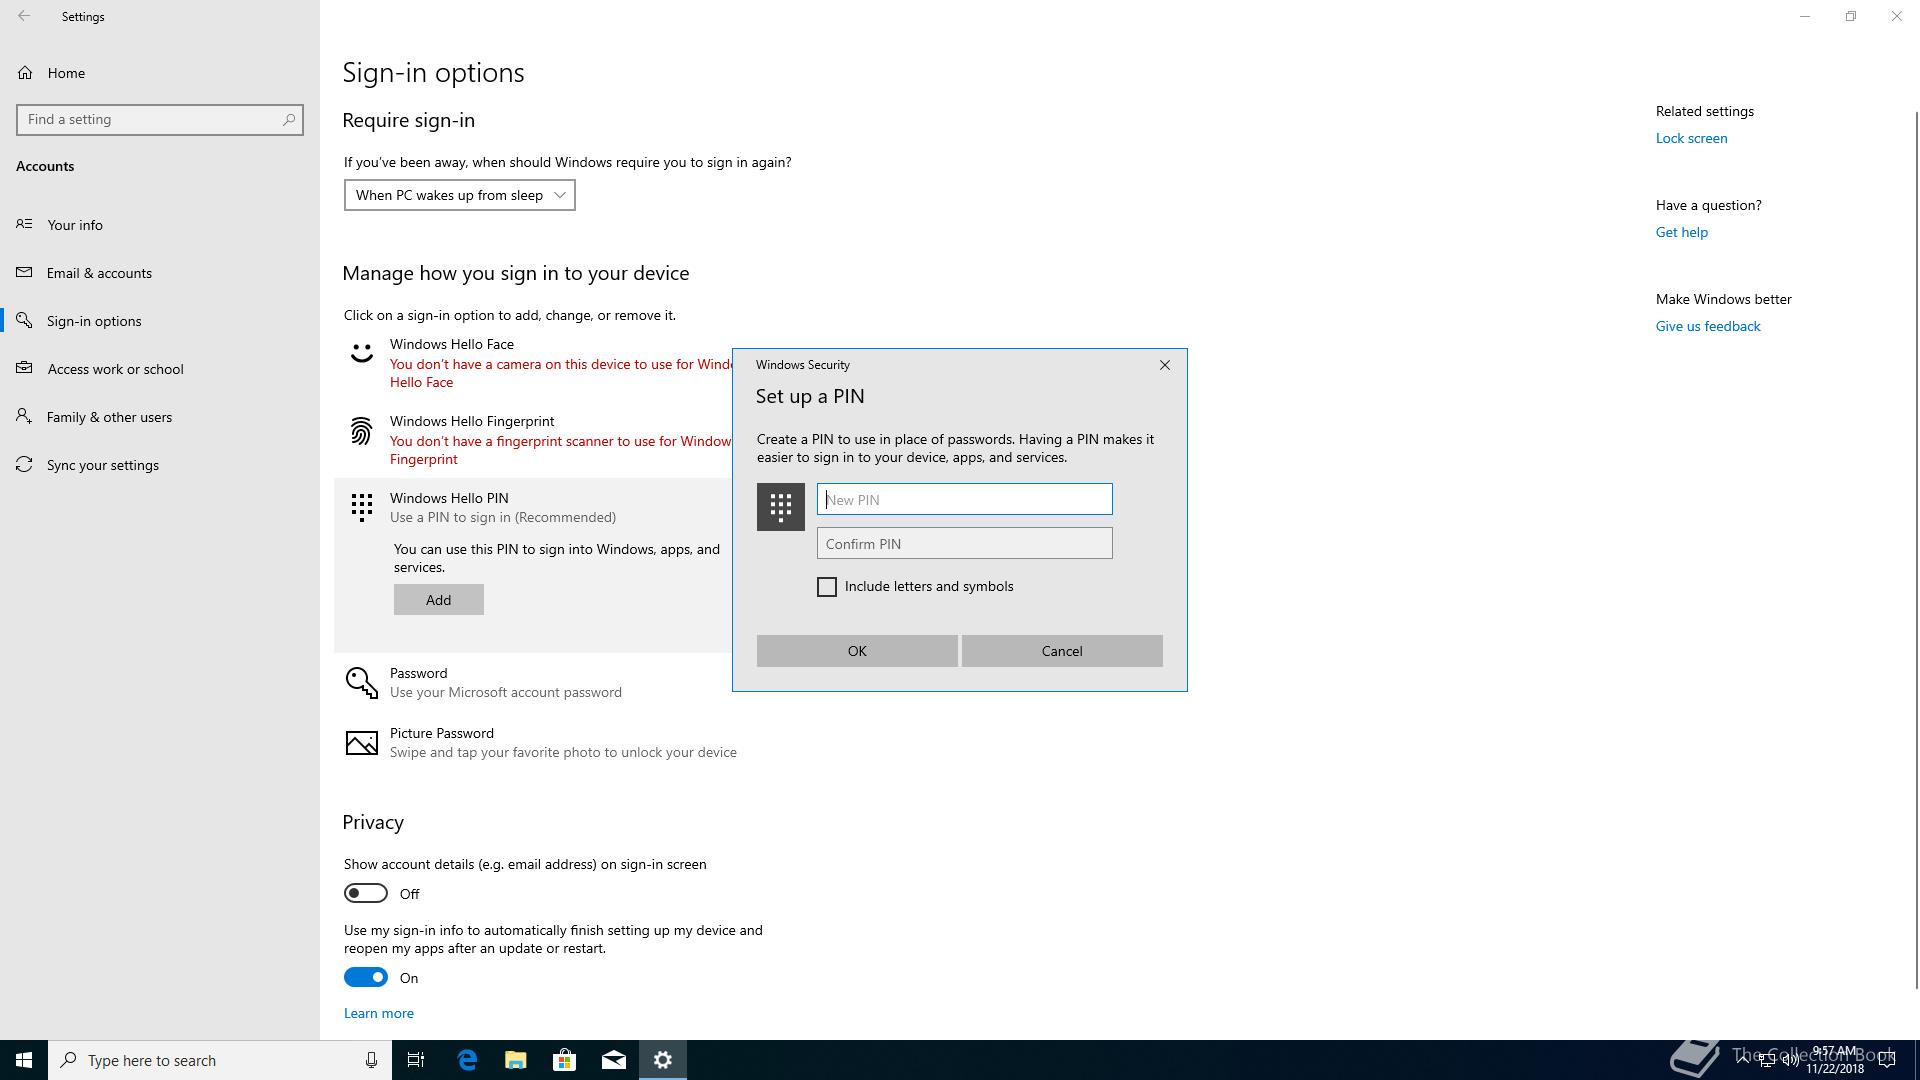Click the Get help link
The image size is (1920, 1080).
[1682, 232]
